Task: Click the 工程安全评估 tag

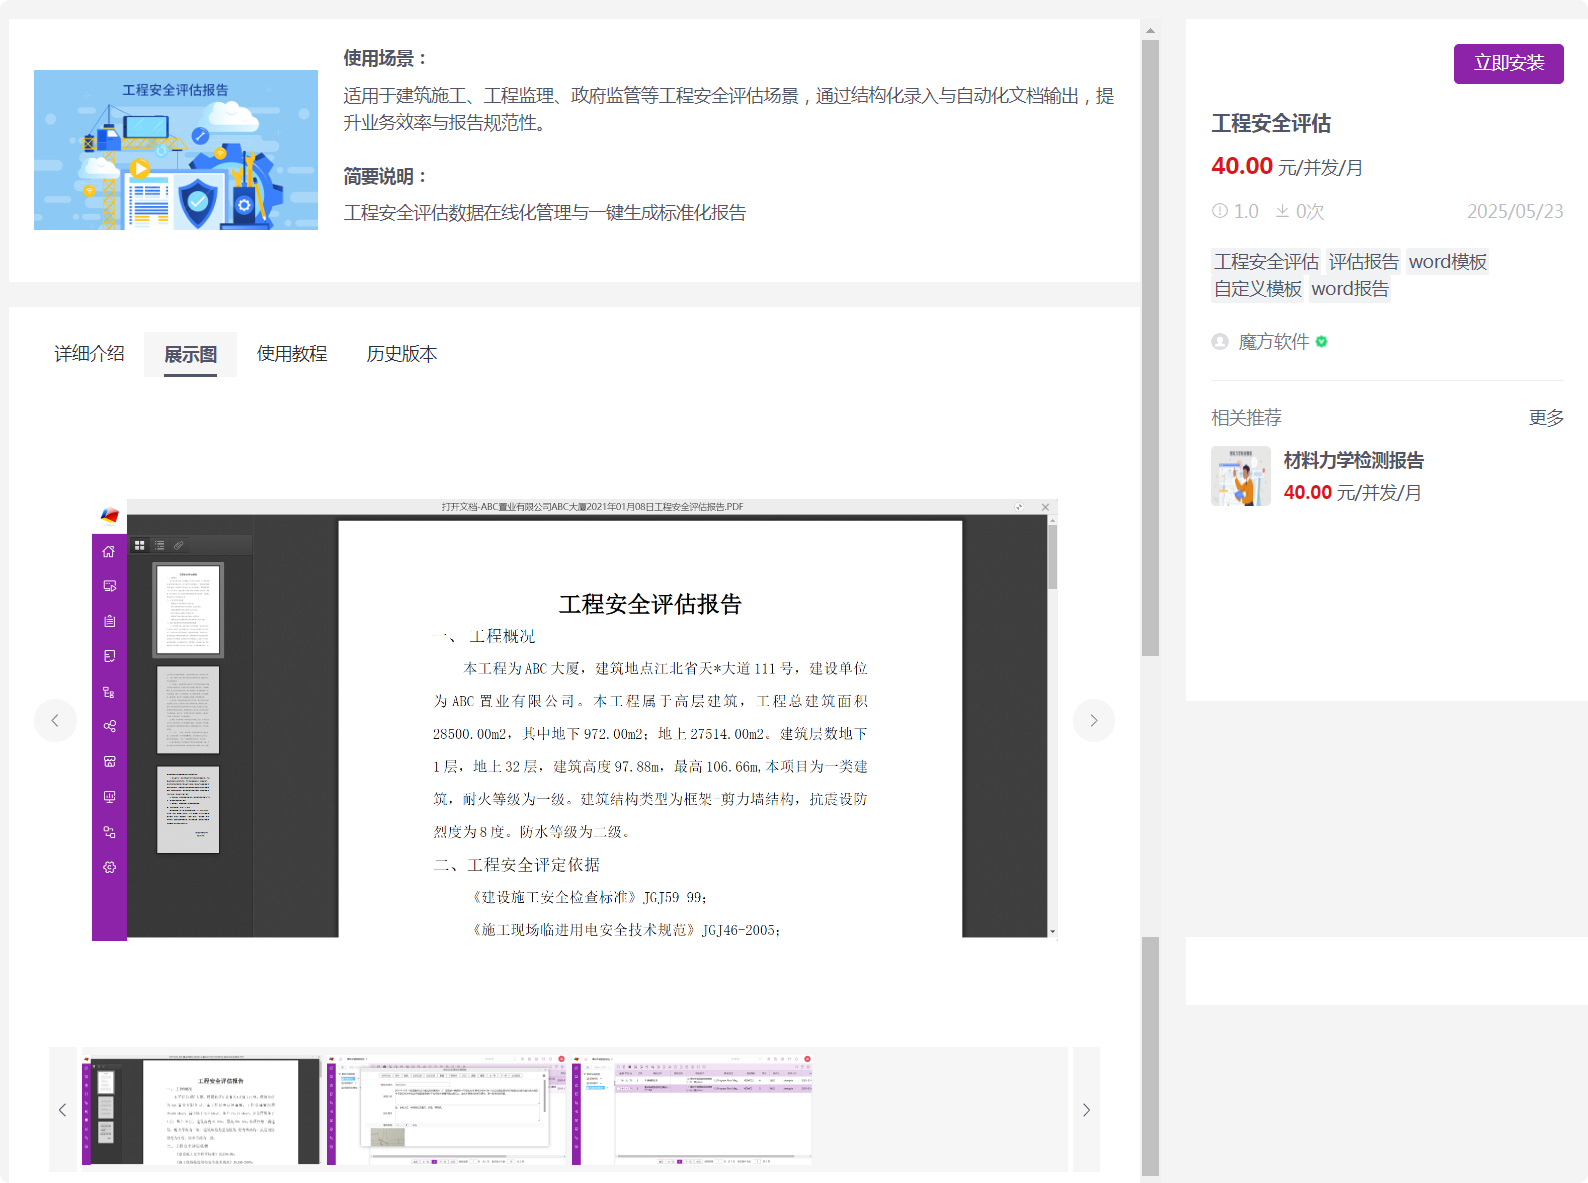Action: click(x=1266, y=261)
